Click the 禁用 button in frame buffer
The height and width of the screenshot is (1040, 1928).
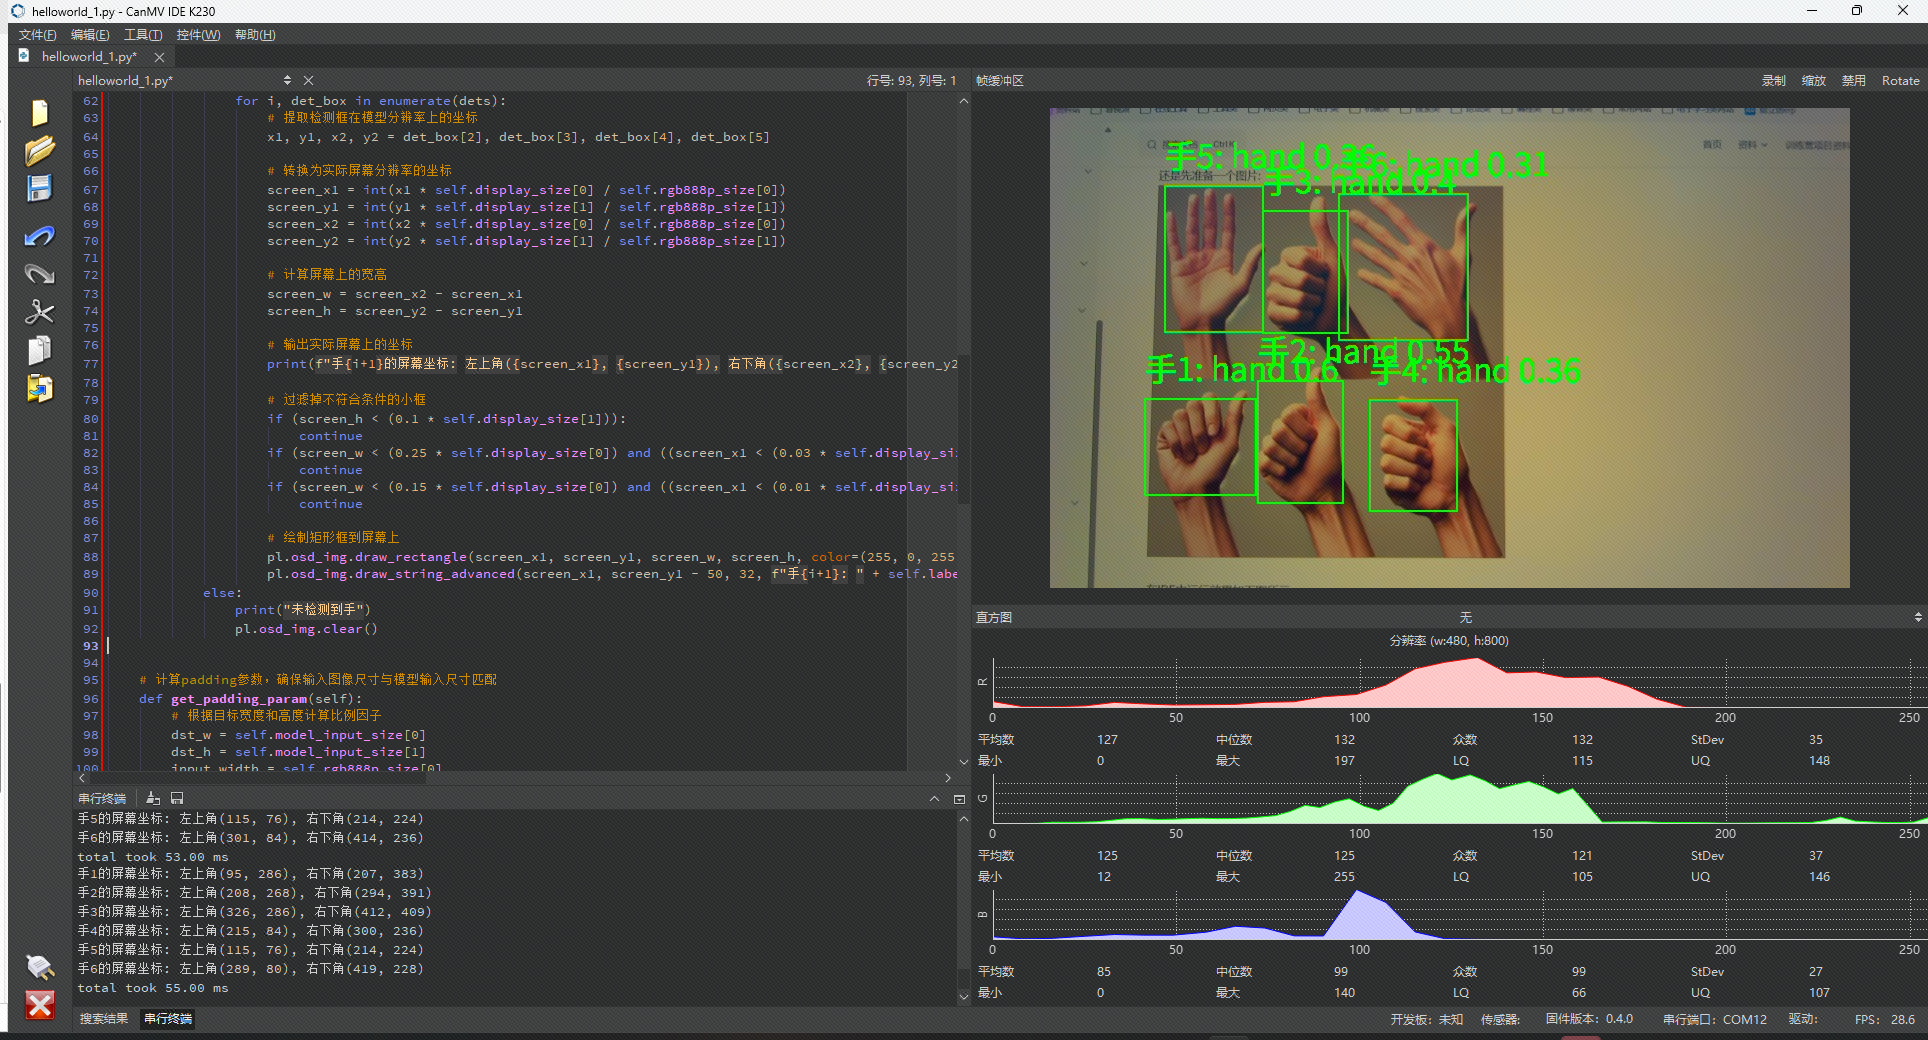(x=1853, y=81)
